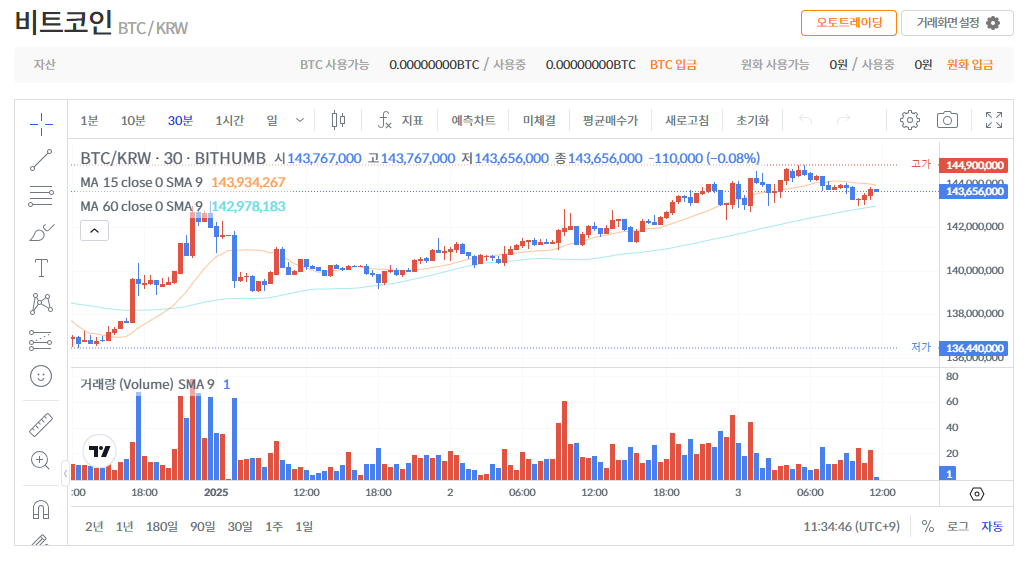This screenshot has height=561, width=1027.
Task: Select the 30분 interval
Action: [x=180, y=120]
